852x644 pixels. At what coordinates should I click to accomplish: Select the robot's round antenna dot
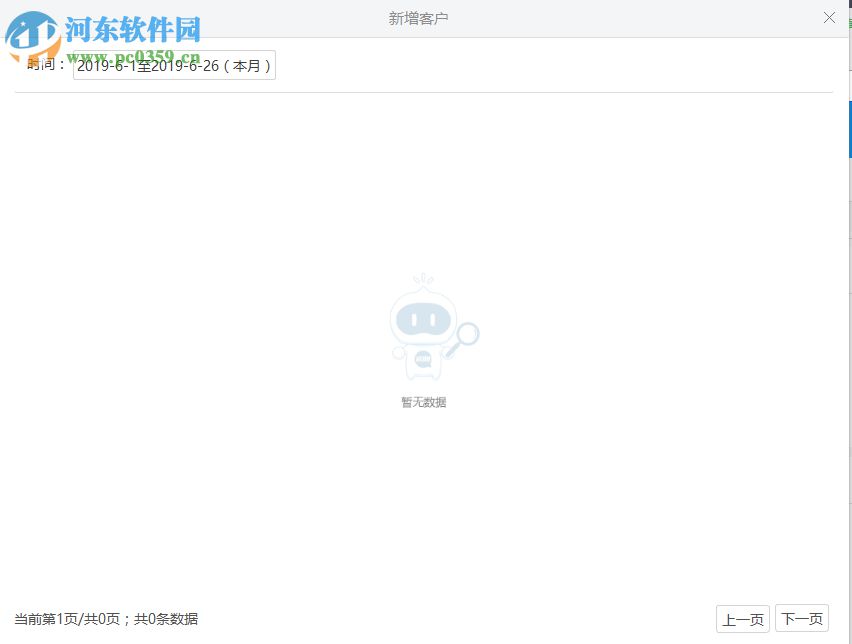[x=424, y=279]
